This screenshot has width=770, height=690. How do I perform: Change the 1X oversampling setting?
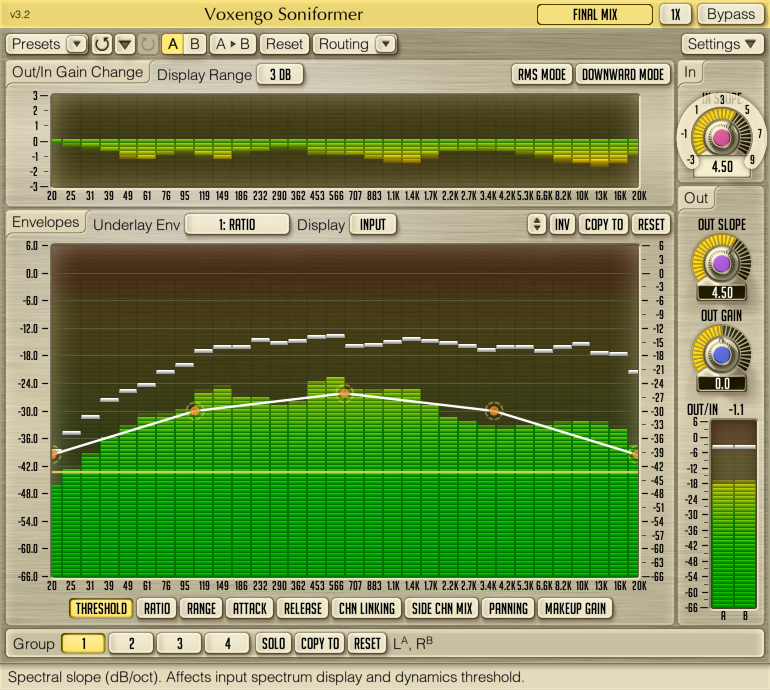676,14
